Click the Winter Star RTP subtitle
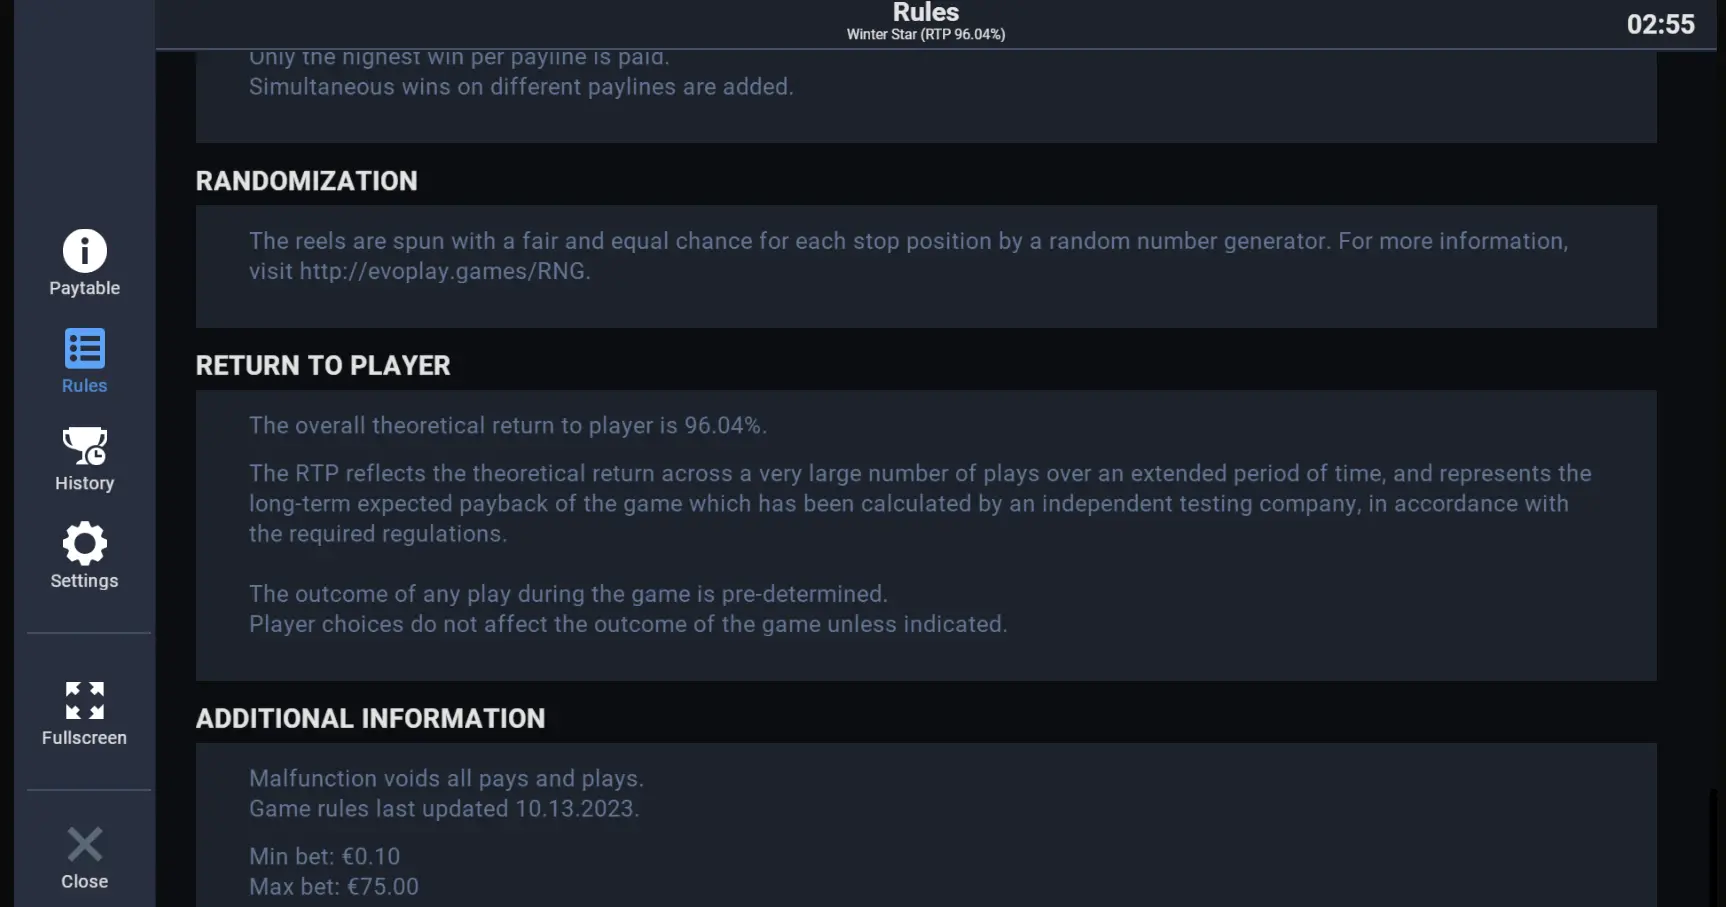The width and height of the screenshot is (1726, 907). [926, 34]
